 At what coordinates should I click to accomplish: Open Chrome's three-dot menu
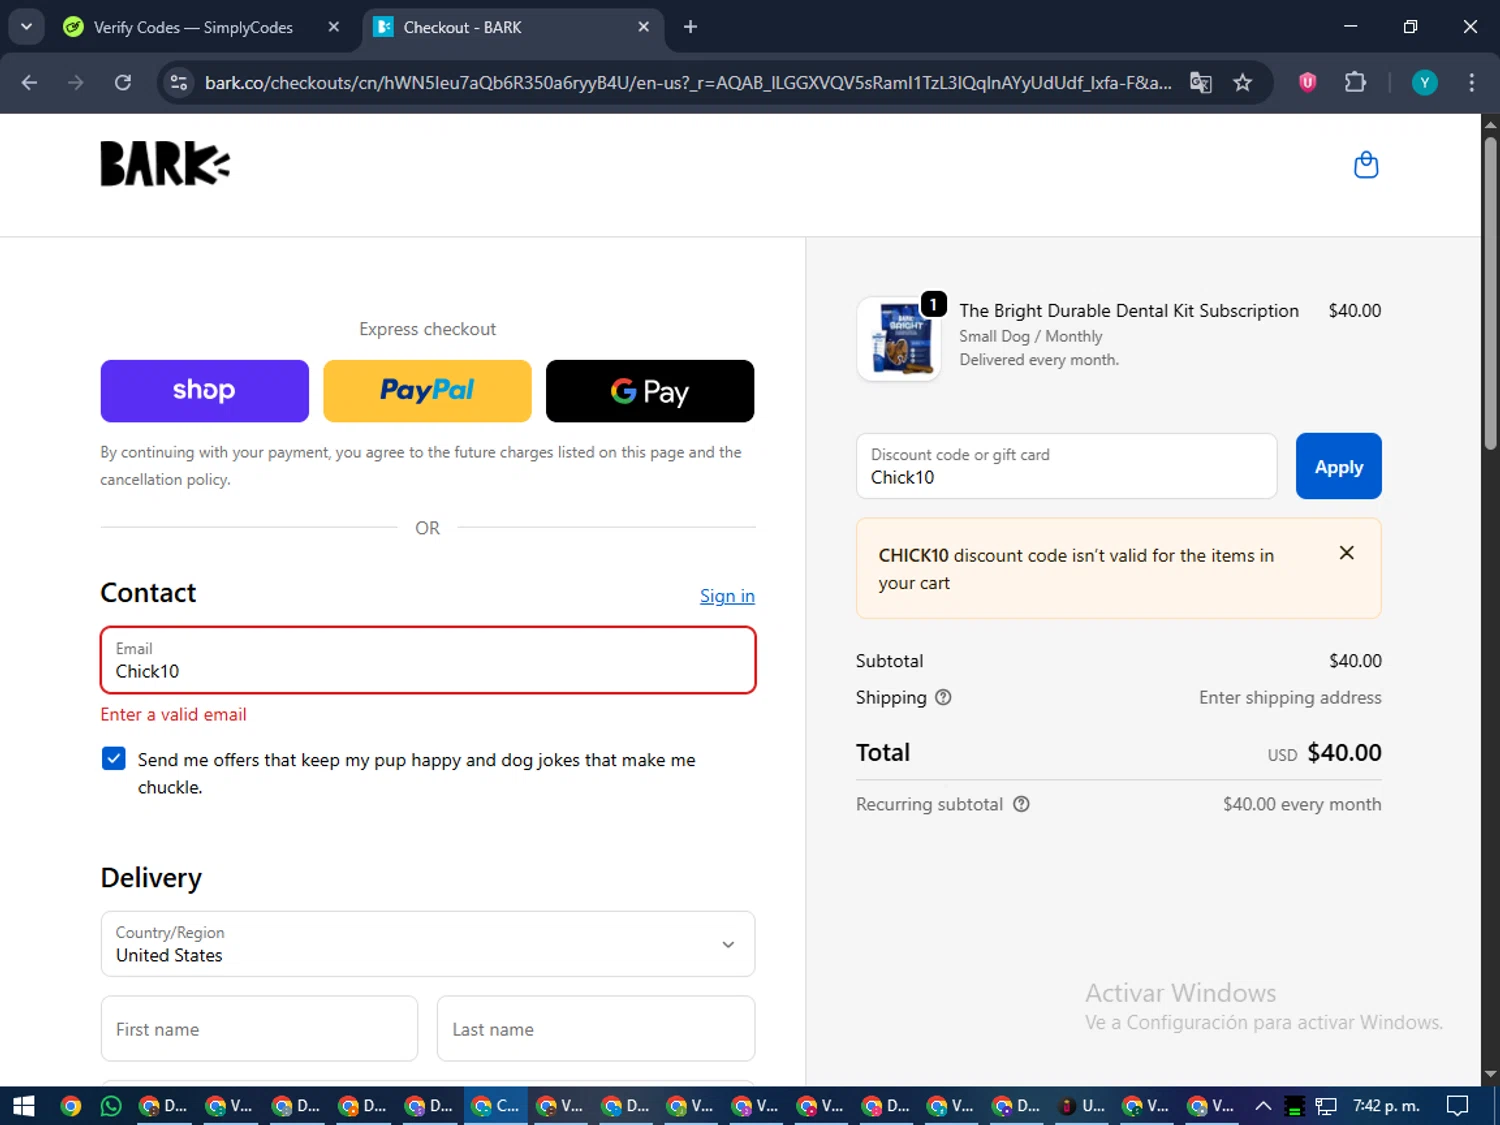tap(1471, 82)
